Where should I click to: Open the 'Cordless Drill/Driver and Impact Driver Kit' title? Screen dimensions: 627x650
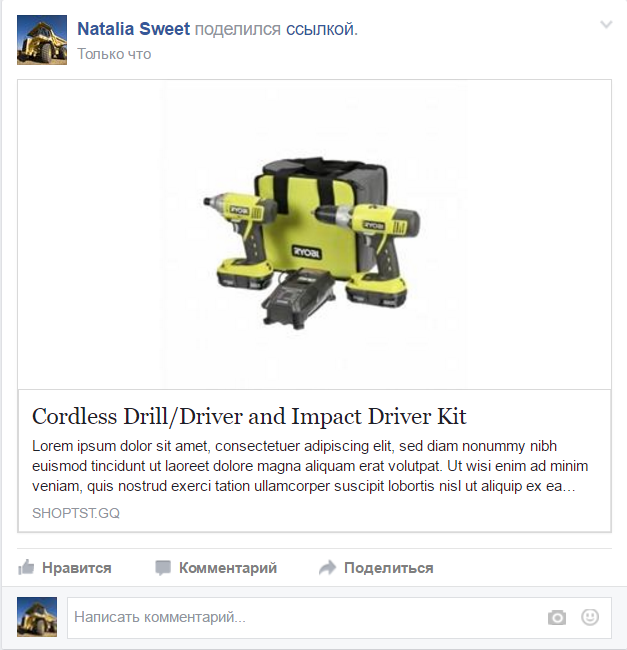coord(249,416)
